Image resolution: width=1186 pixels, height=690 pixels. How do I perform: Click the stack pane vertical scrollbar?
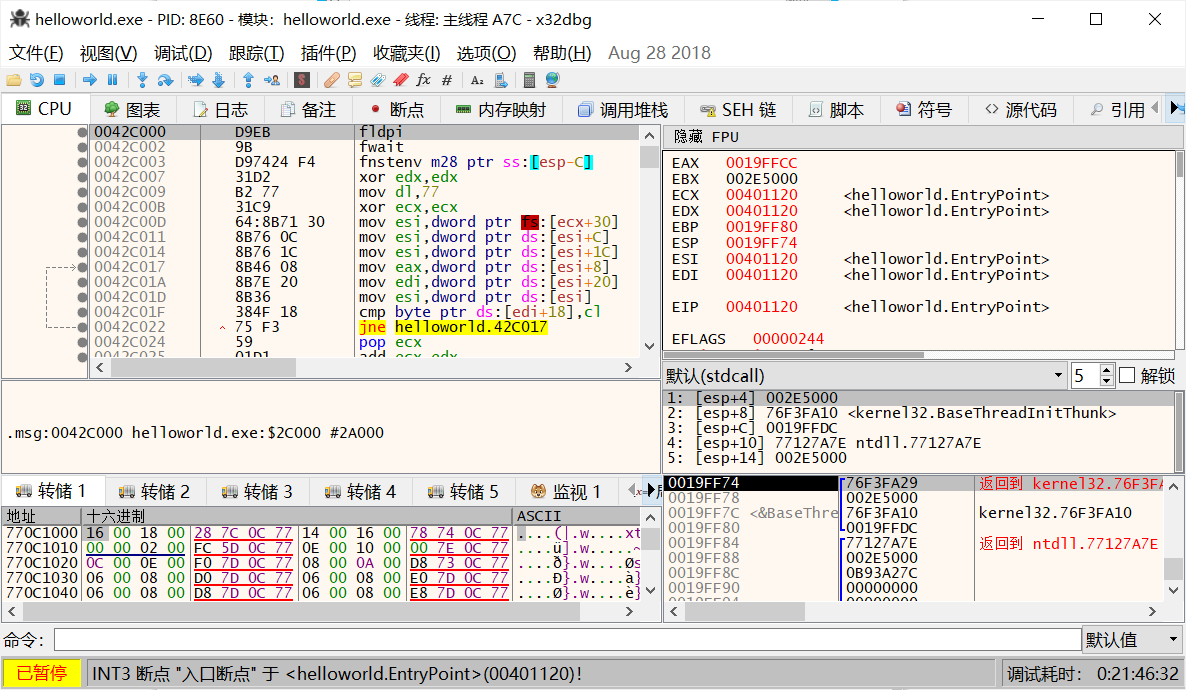(1173, 538)
